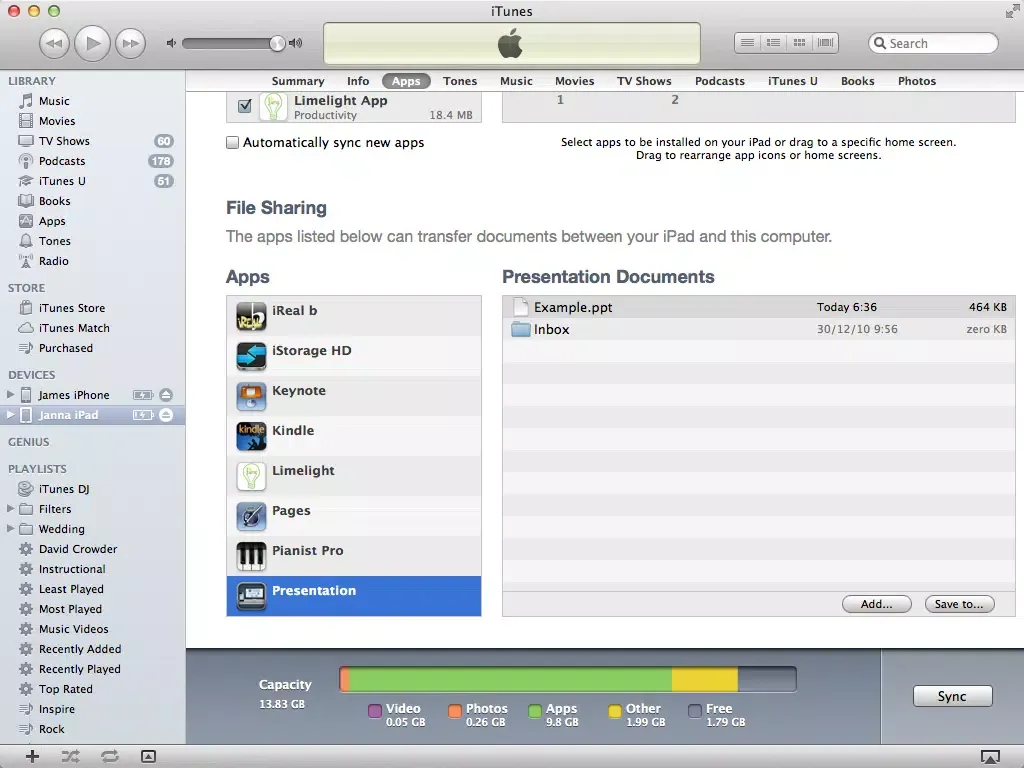Expand James iPhone device
The width and height of the screenshot is (1024, 768).
point(10,394)
